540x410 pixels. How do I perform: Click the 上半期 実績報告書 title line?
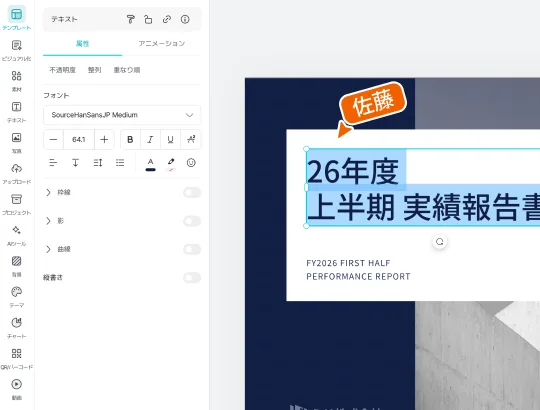[x=423, y=207]
